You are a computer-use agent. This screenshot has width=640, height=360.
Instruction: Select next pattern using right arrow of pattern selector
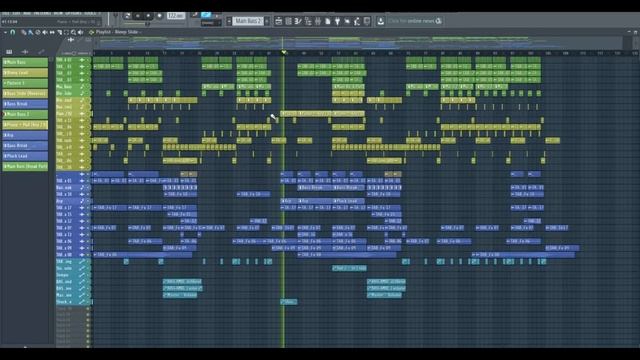267,21
